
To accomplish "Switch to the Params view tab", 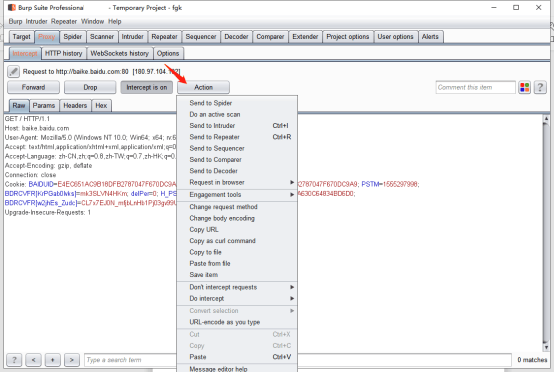I will point(44,105).
